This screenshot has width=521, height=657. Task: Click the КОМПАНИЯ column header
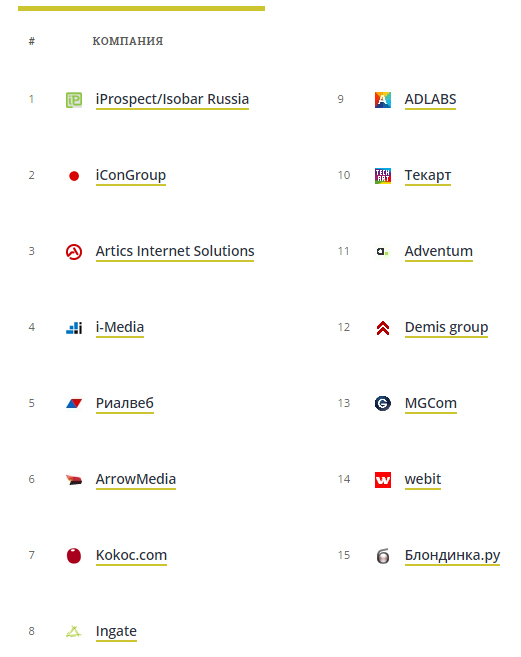click(128, 41)
